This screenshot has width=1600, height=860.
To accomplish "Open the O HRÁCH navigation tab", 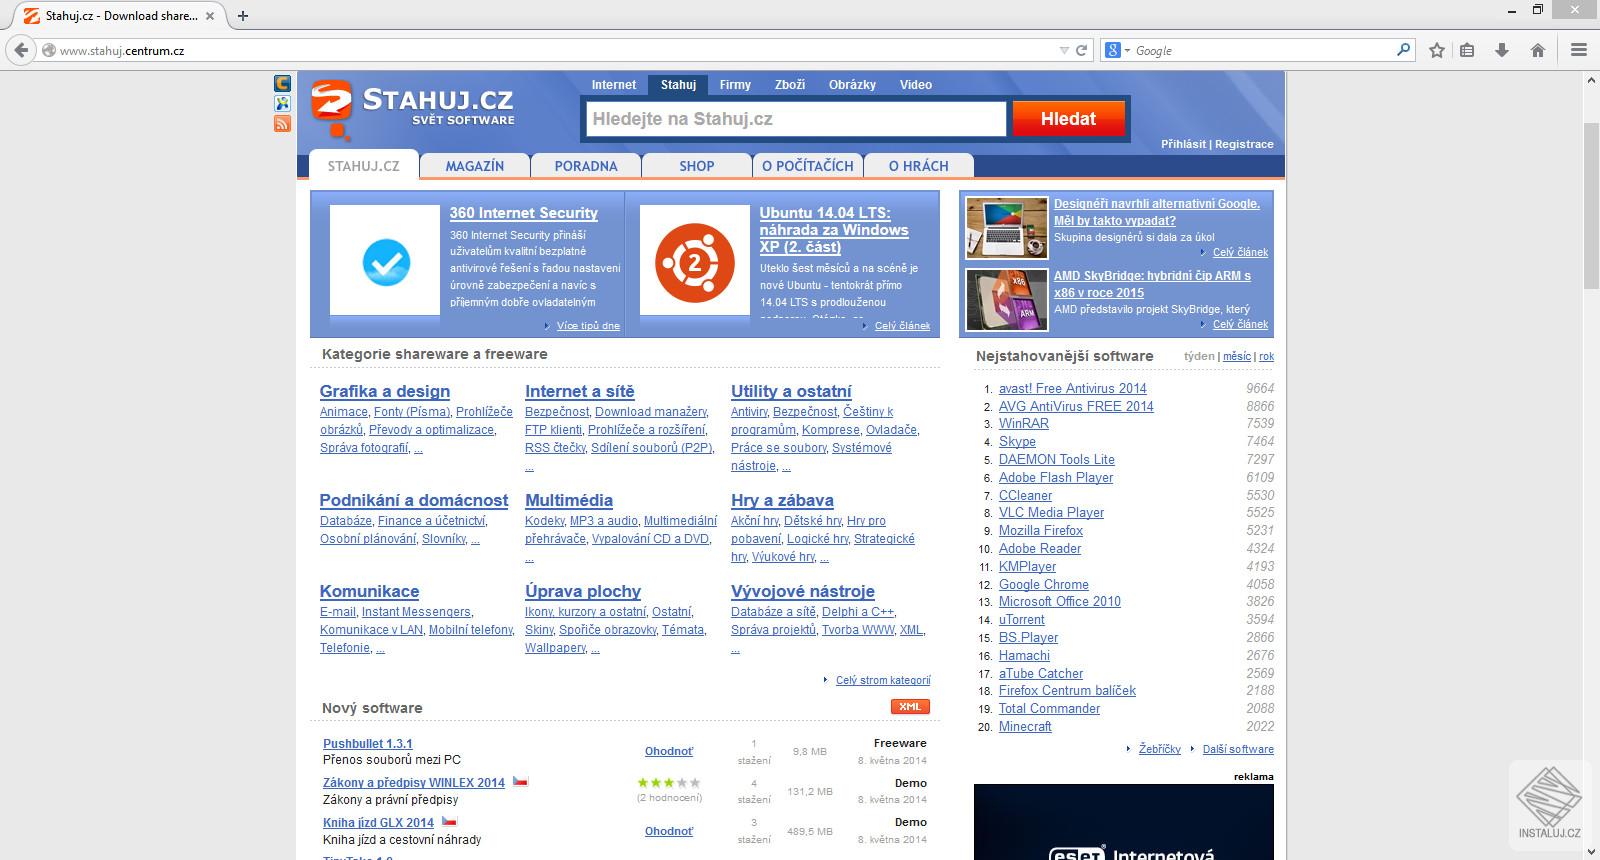I will coord(919,166).
